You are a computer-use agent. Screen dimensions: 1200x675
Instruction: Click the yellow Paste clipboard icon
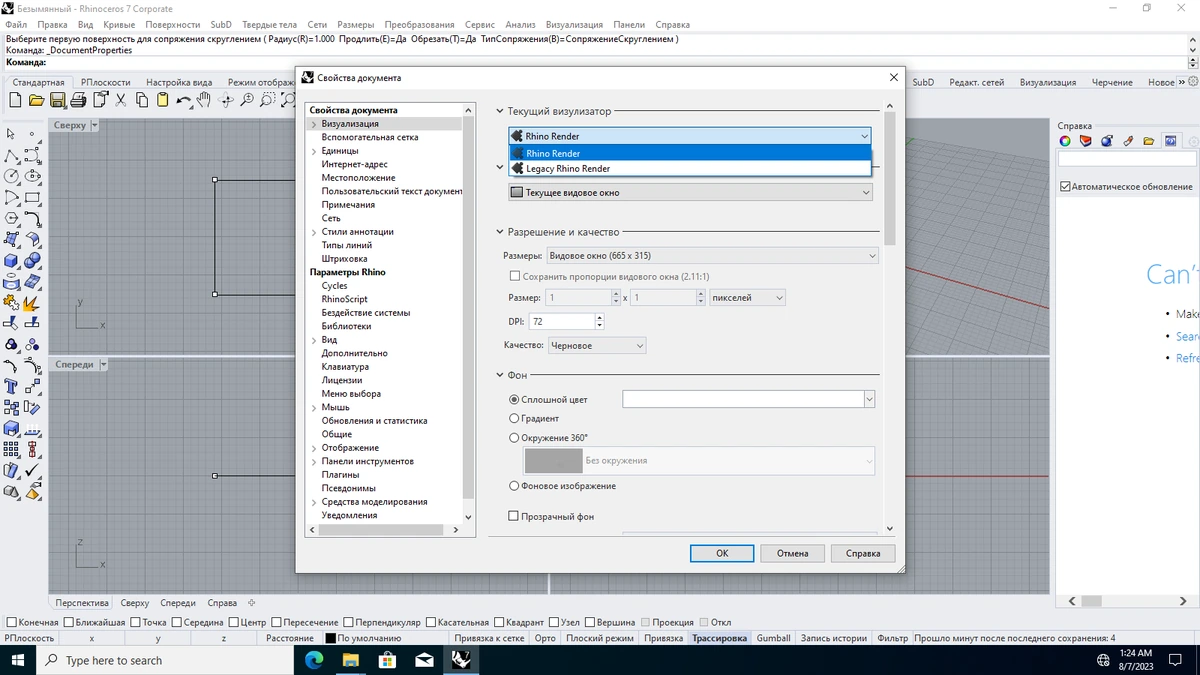tap(162, 100)
